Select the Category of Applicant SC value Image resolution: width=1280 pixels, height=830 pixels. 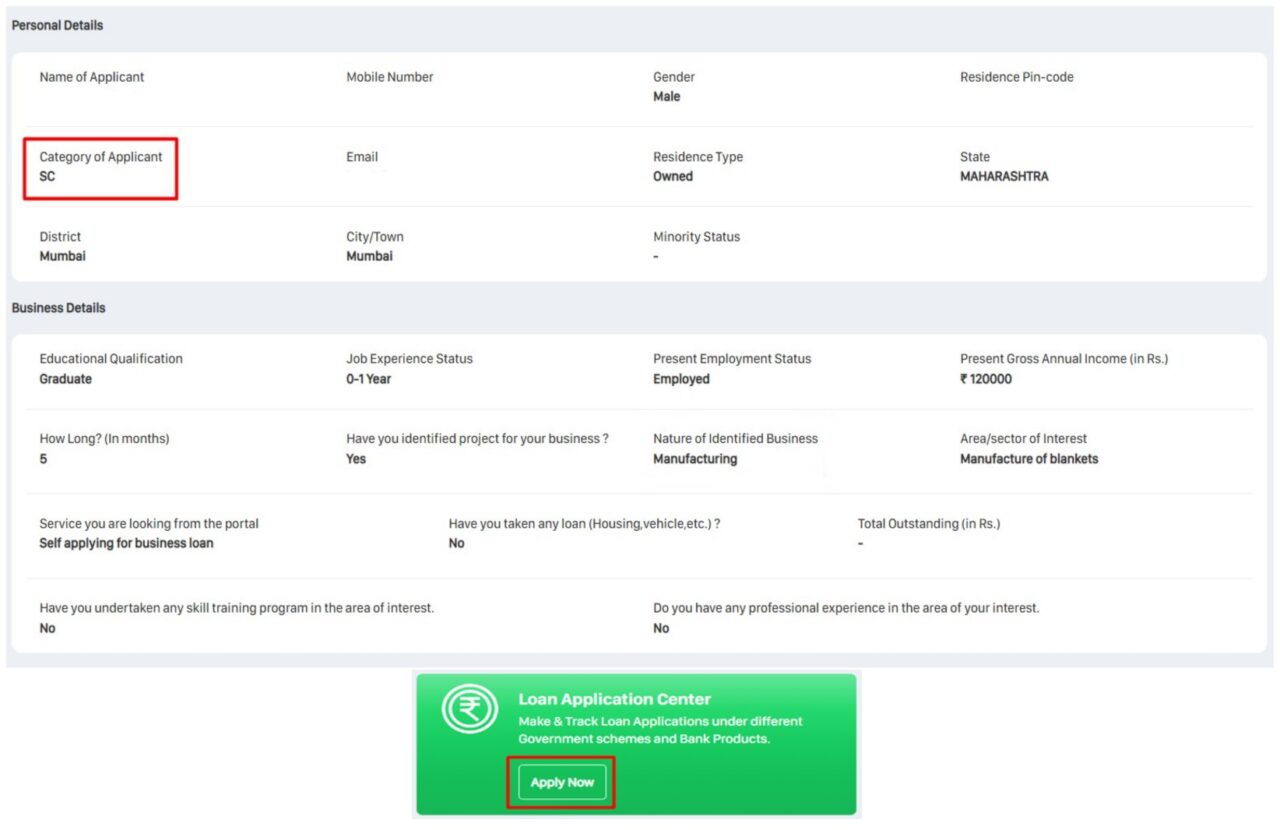coord(48,177)
